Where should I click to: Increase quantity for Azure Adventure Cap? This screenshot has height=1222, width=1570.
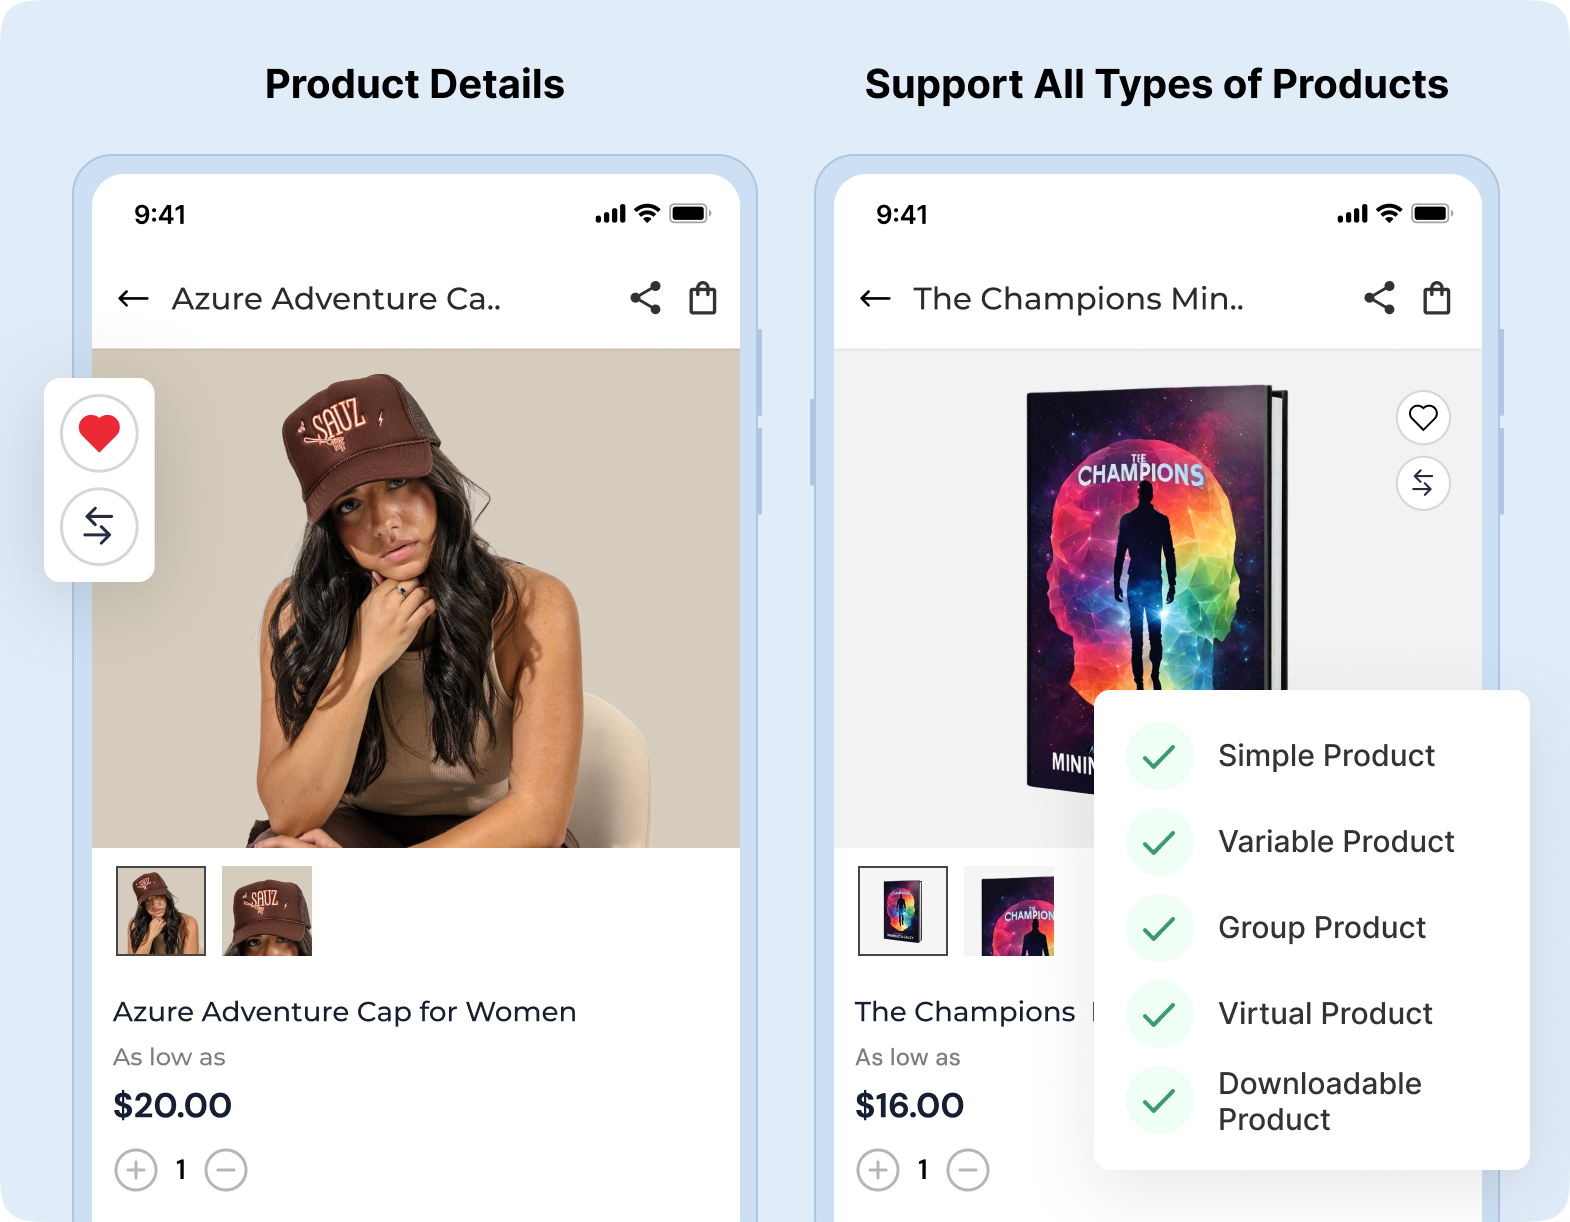pos(136,1169)
